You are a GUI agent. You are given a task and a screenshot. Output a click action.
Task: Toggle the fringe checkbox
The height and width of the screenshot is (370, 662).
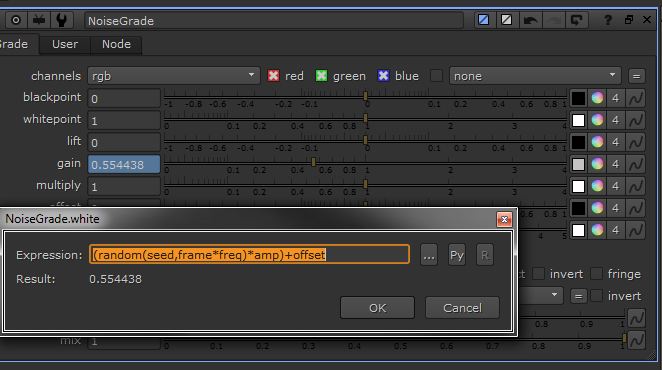pos(596,274)
